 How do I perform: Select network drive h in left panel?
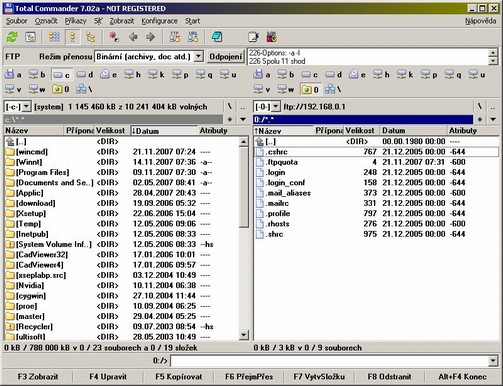(132, 74)
